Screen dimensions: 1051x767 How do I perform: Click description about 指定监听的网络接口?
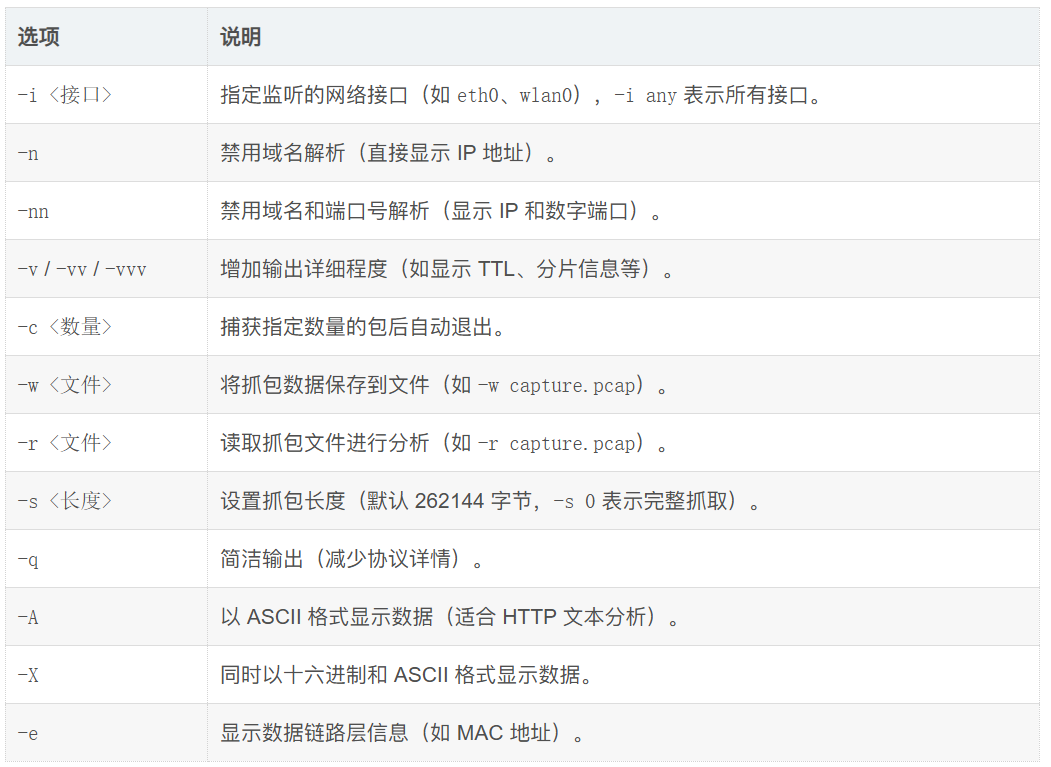coord(521,95)
